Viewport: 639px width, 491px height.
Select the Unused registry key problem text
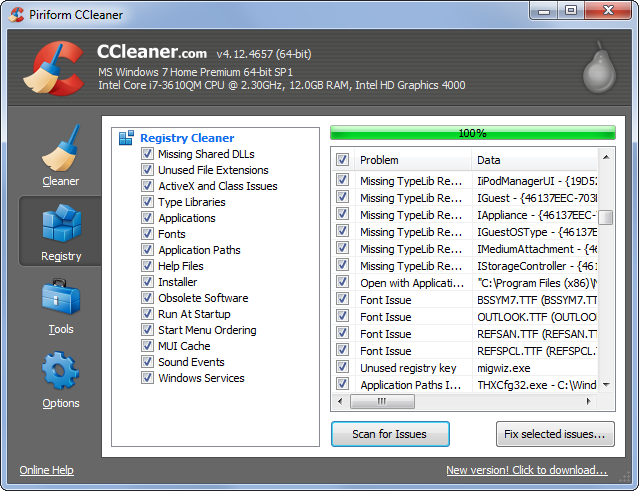[x=408, y=368]
